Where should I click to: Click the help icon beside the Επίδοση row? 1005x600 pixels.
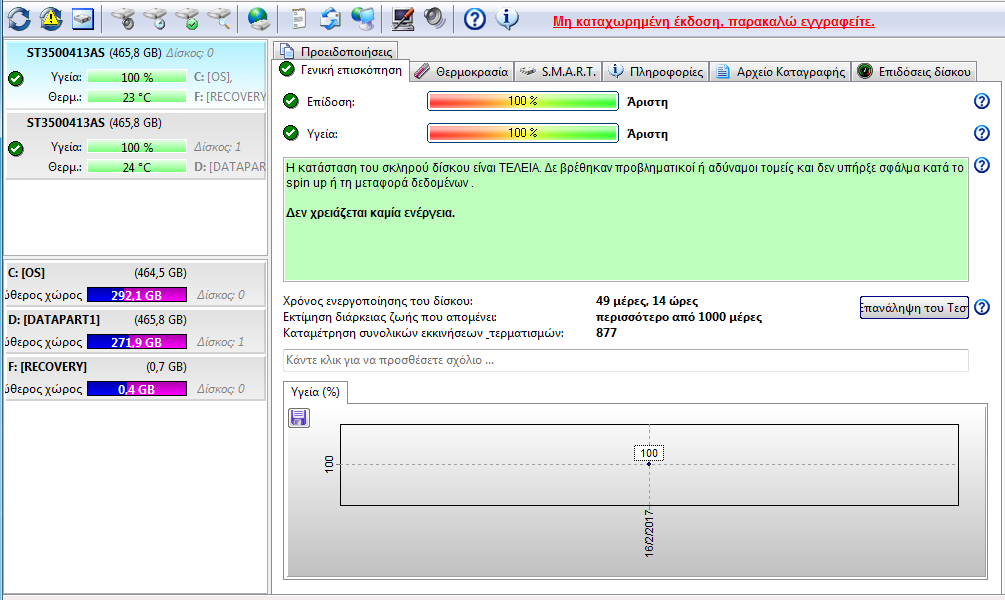click(x=981, y=101)
